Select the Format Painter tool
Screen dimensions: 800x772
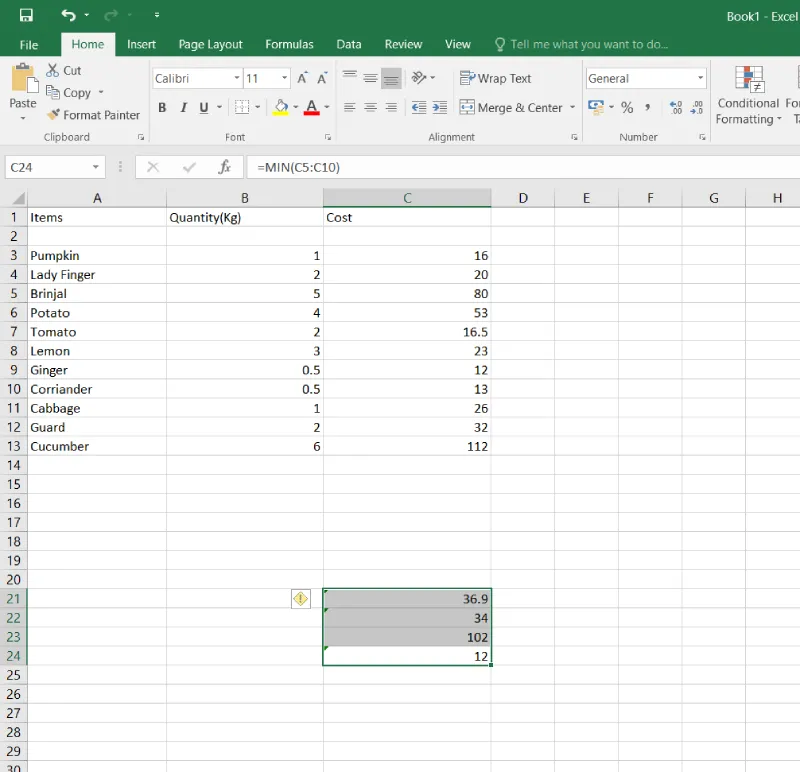click(x=92, y=115)
